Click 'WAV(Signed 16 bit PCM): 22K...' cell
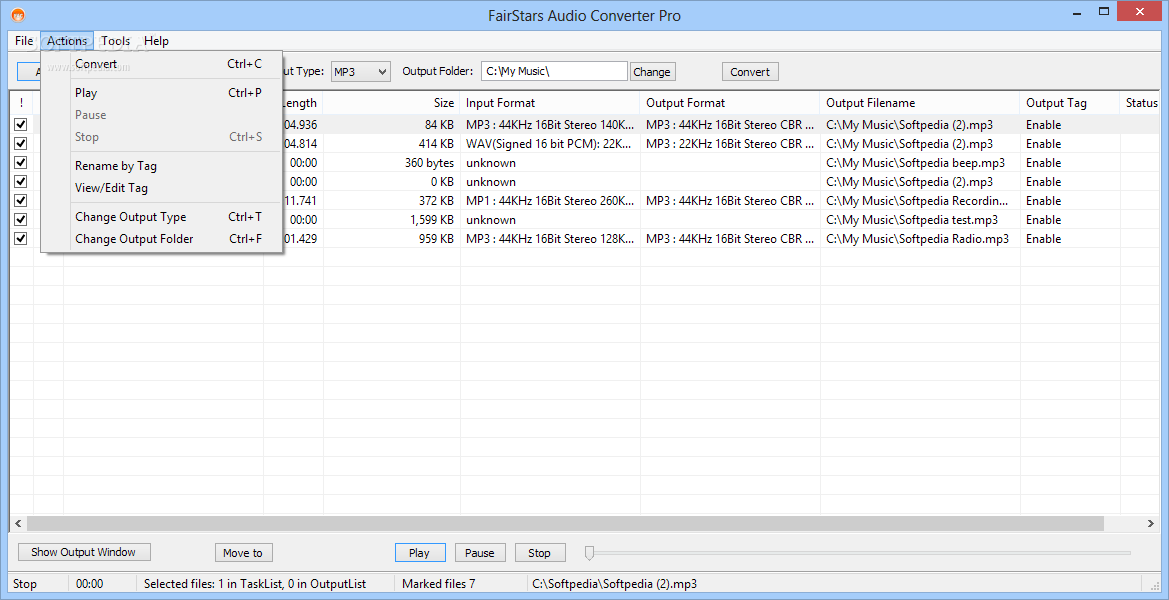The image size is (1169, 600). [550, 143]
